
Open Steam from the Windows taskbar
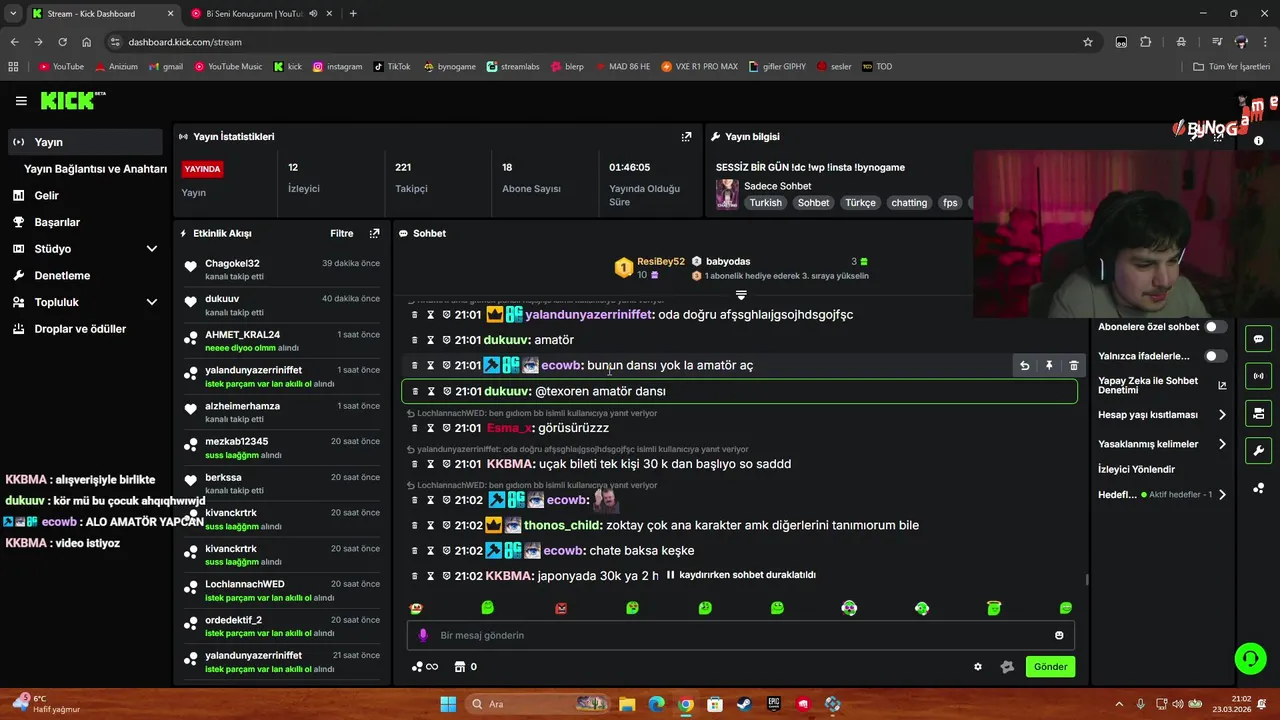745,704
